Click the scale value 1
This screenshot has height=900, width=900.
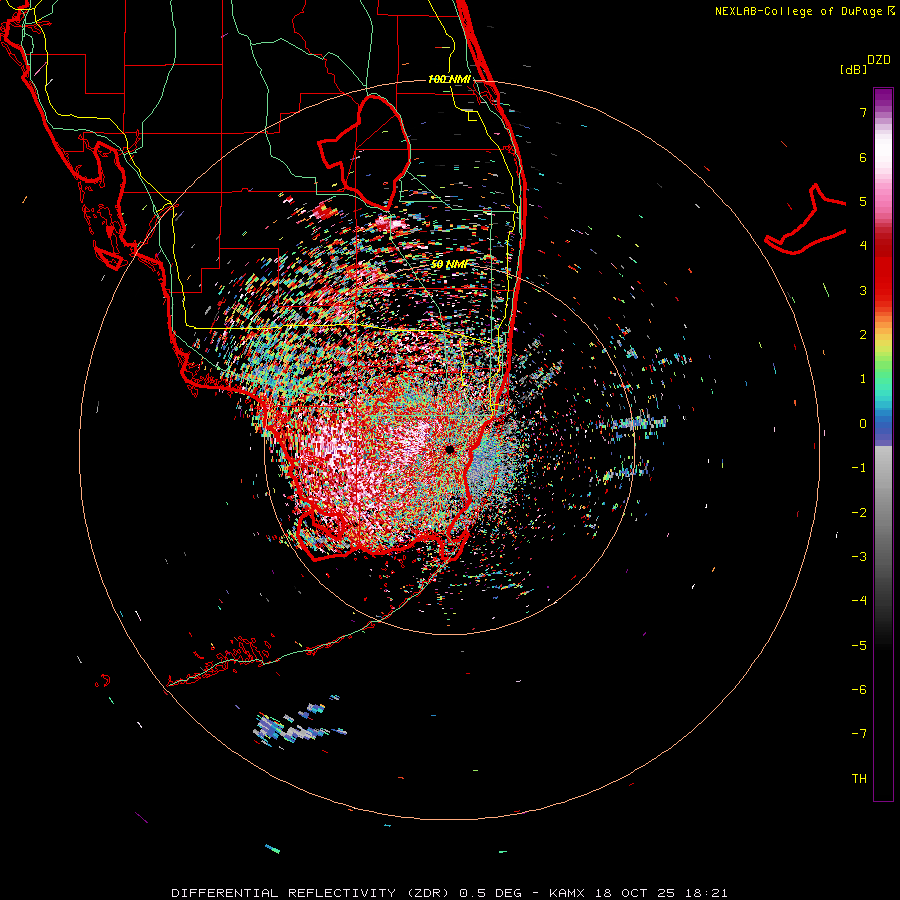(x=863, y=379)
